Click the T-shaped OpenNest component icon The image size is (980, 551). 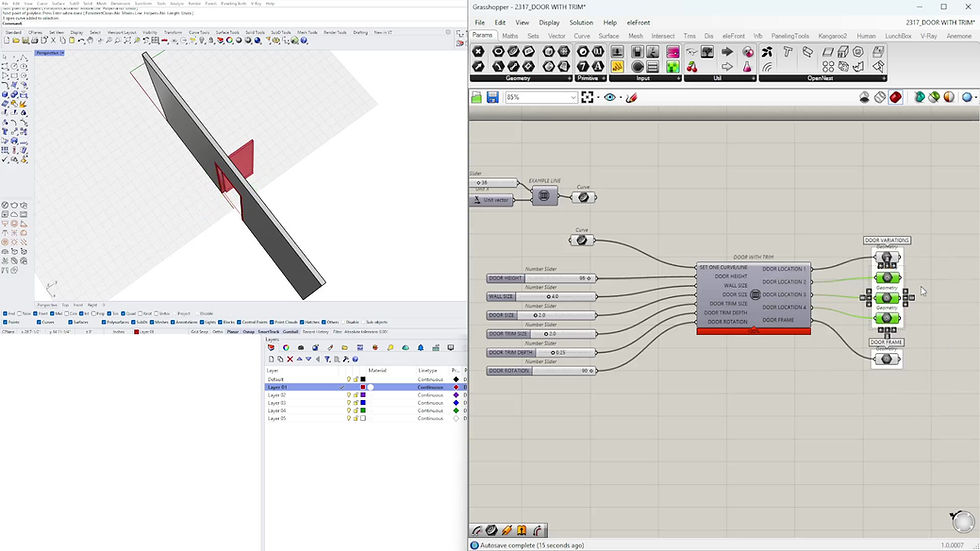click(788, 52)
